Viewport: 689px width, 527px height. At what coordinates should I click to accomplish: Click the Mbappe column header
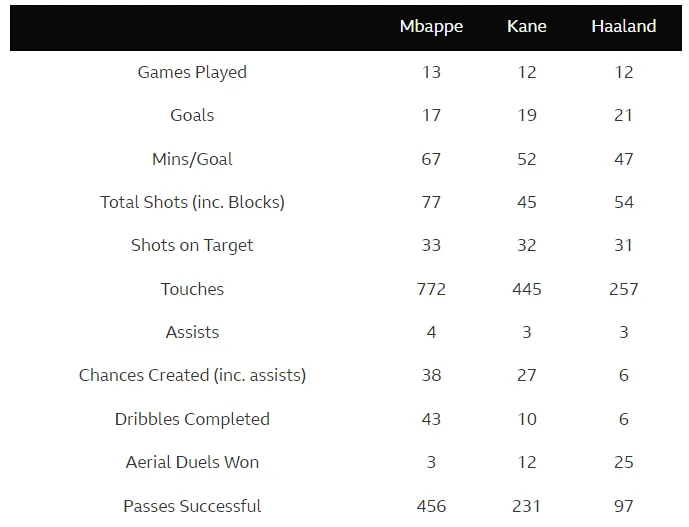click(x=431, y=27)
